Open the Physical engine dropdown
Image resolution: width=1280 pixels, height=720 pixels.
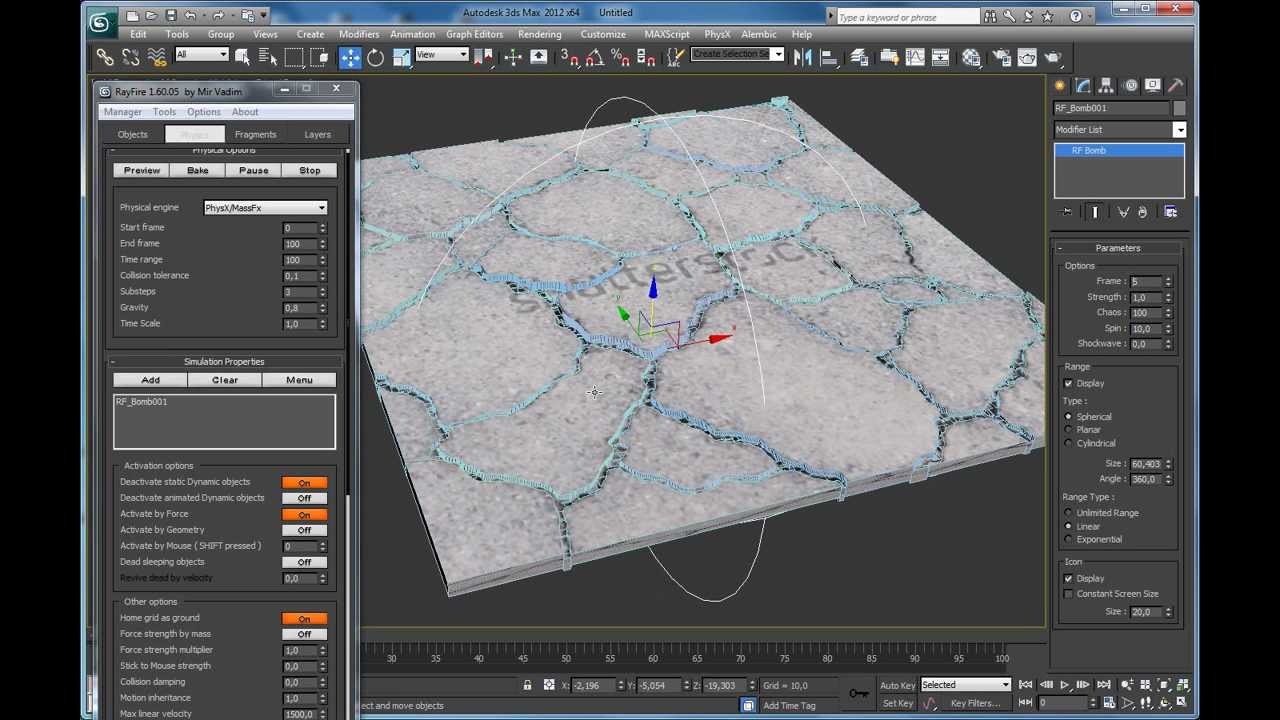point(265,208)
